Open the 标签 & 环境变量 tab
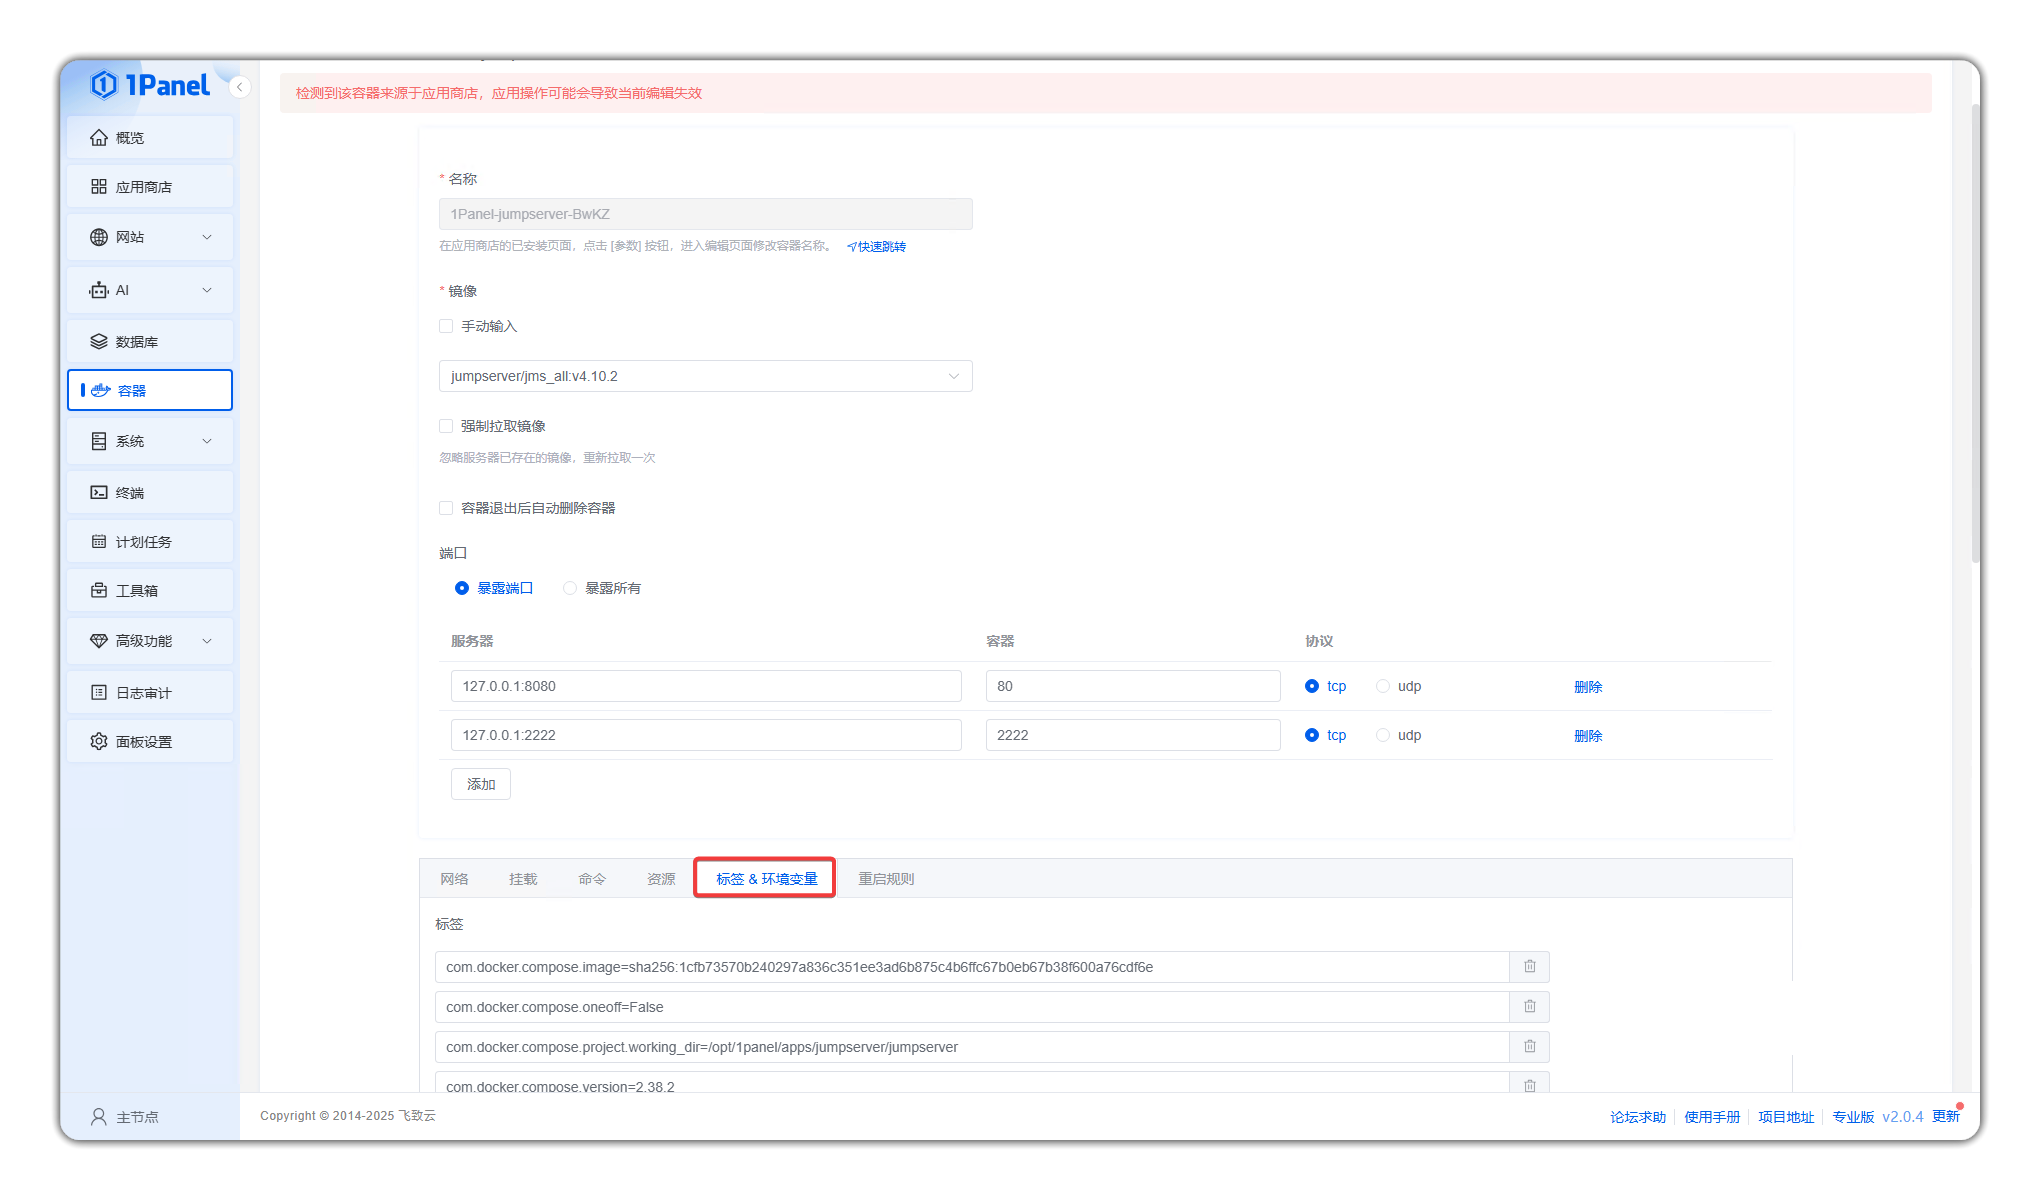The height and width of the screenshot is (1180, 2040). point(766,879)
